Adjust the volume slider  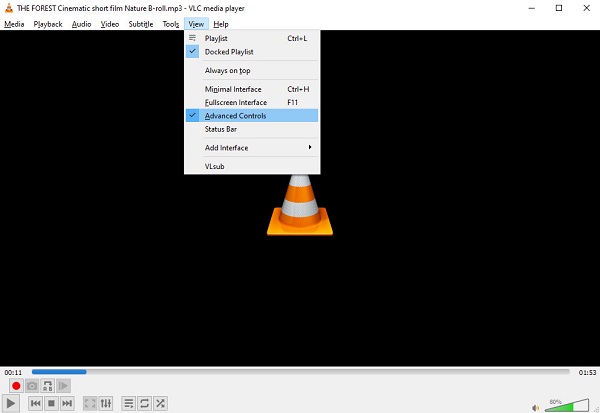click(x=567, y=405)
